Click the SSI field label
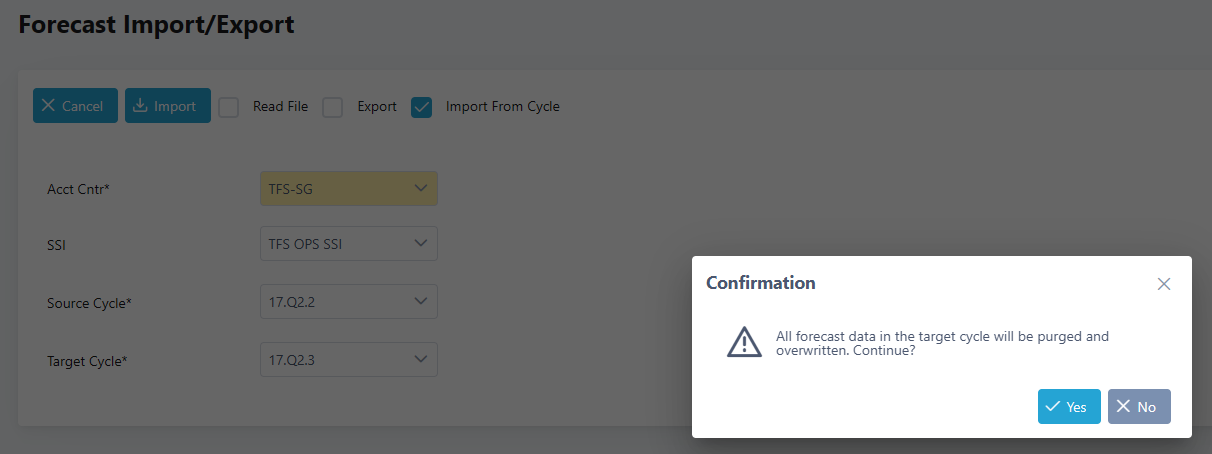This screenshot has width=1212, height=454. pos(57,245)
